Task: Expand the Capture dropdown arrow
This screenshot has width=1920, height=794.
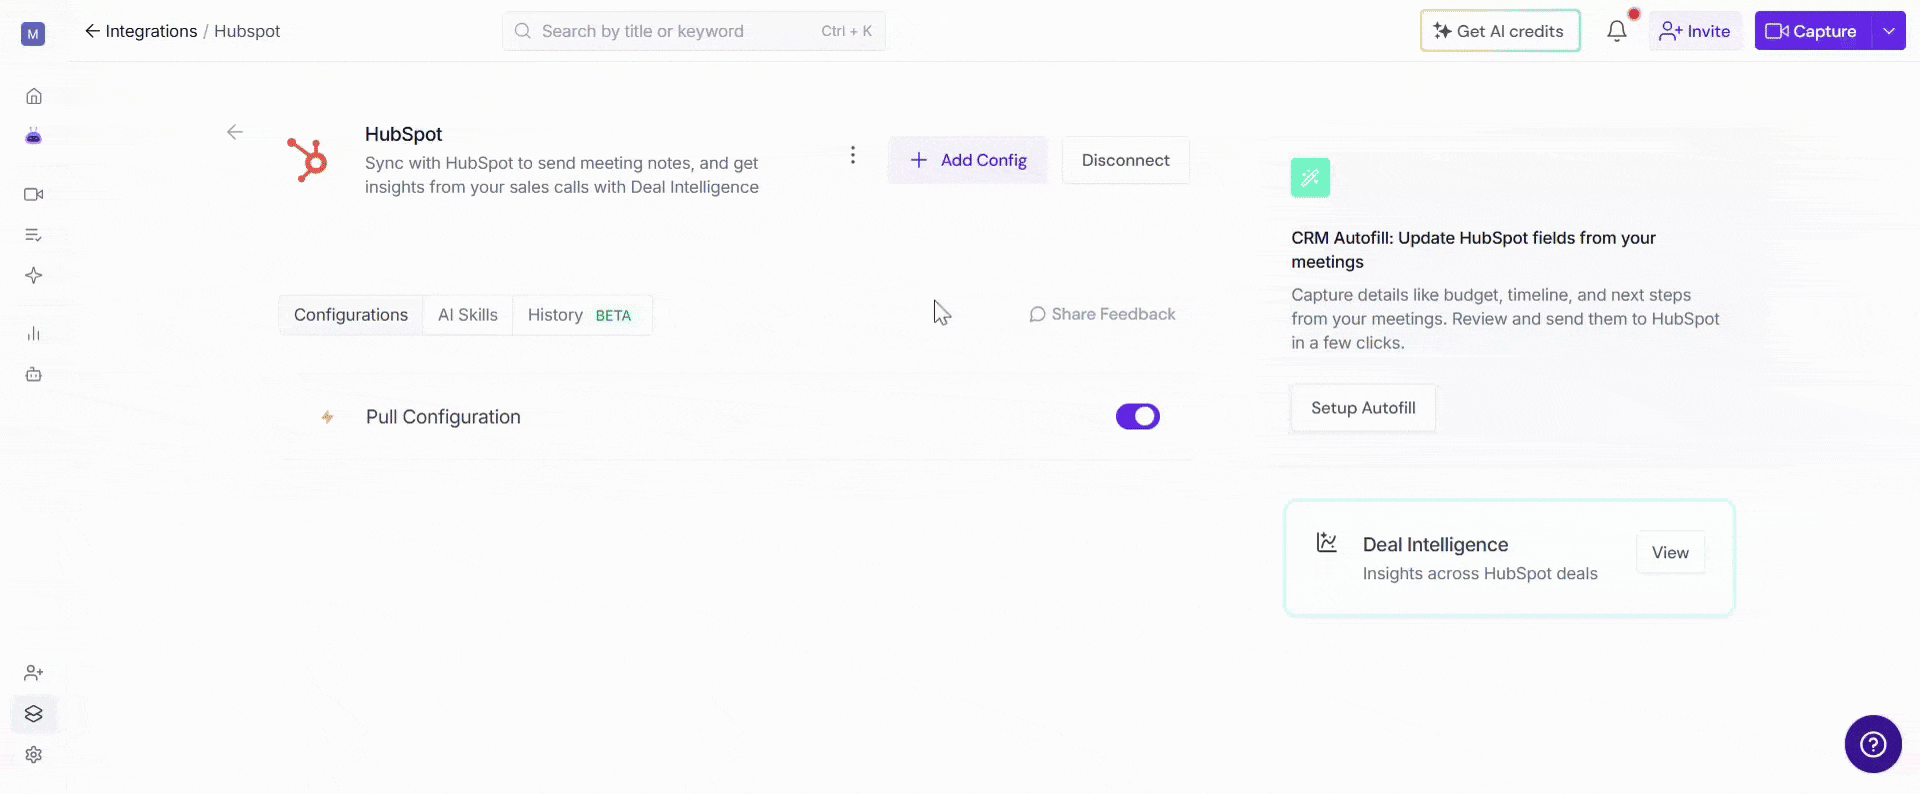Action: pyautogui.click(x=1889, y=31)
